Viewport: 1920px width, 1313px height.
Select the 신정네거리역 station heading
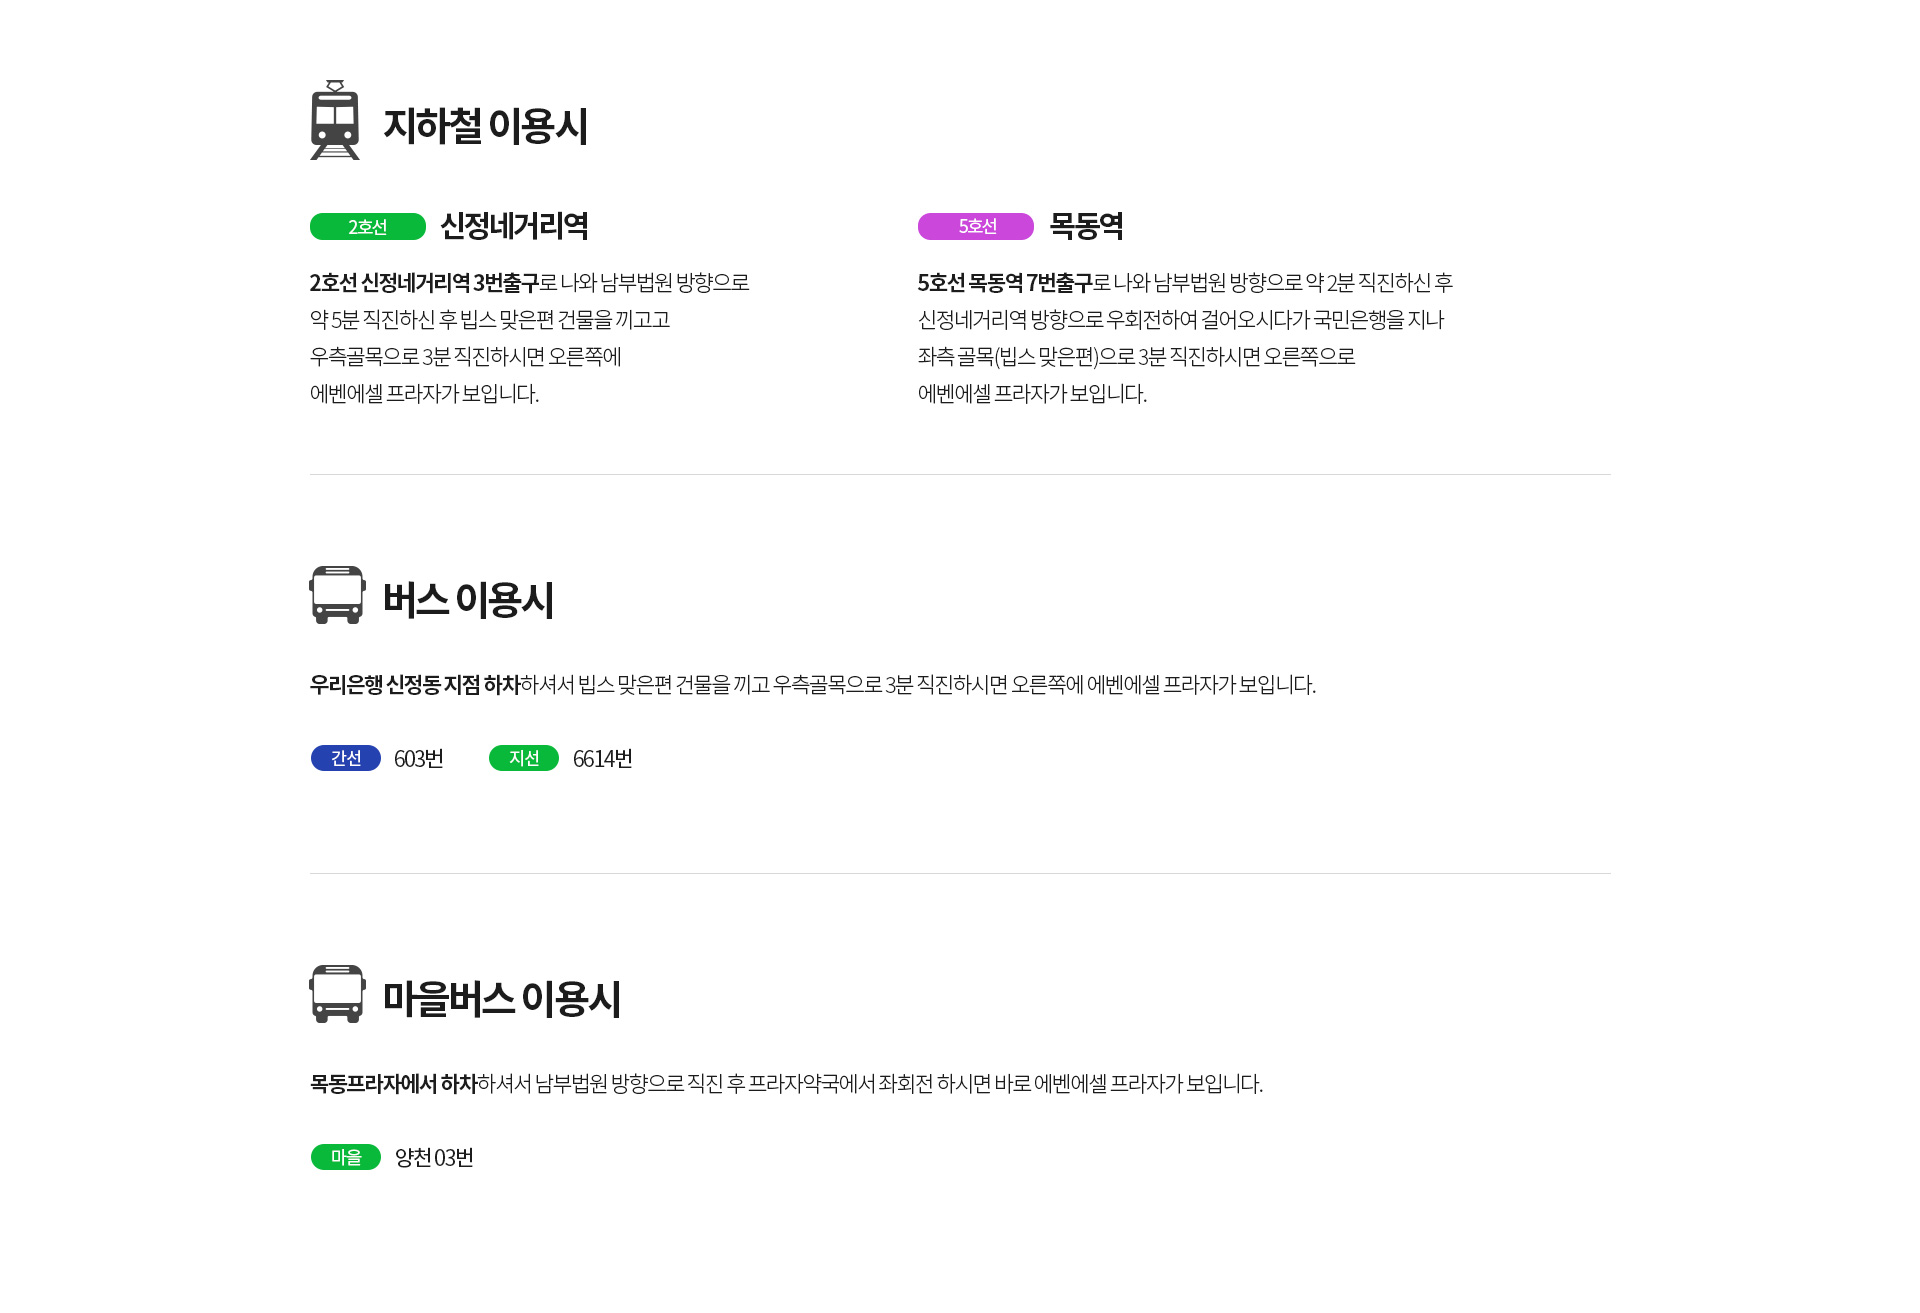[x=514, y=226]
